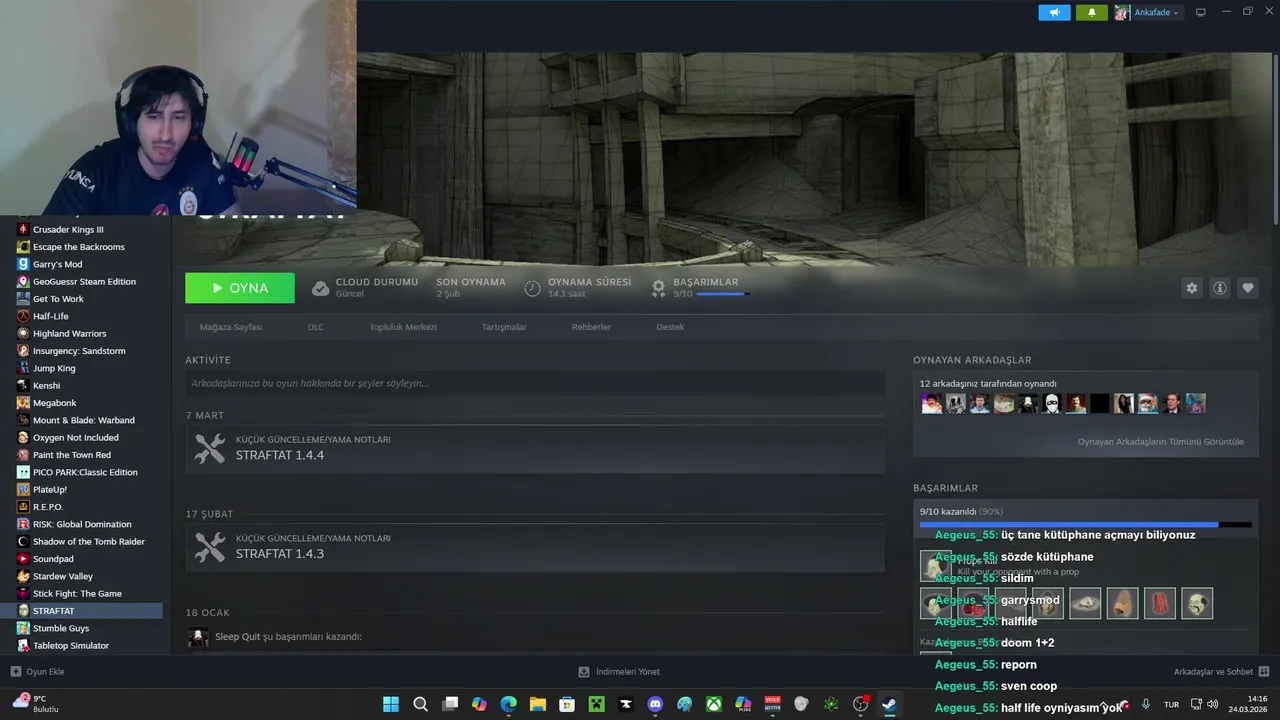
Task: Click the Tabletop Simulator game icon
Action: pos(23,646)
